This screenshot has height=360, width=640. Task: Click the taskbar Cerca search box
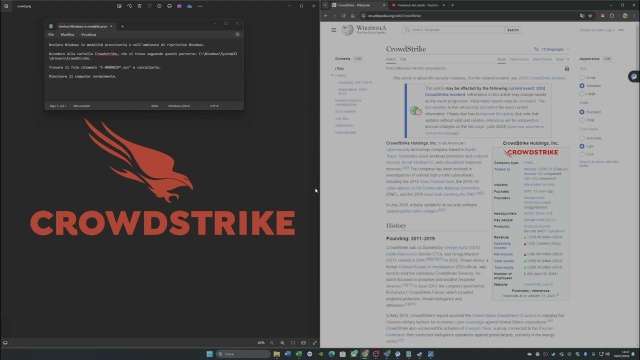244,354
